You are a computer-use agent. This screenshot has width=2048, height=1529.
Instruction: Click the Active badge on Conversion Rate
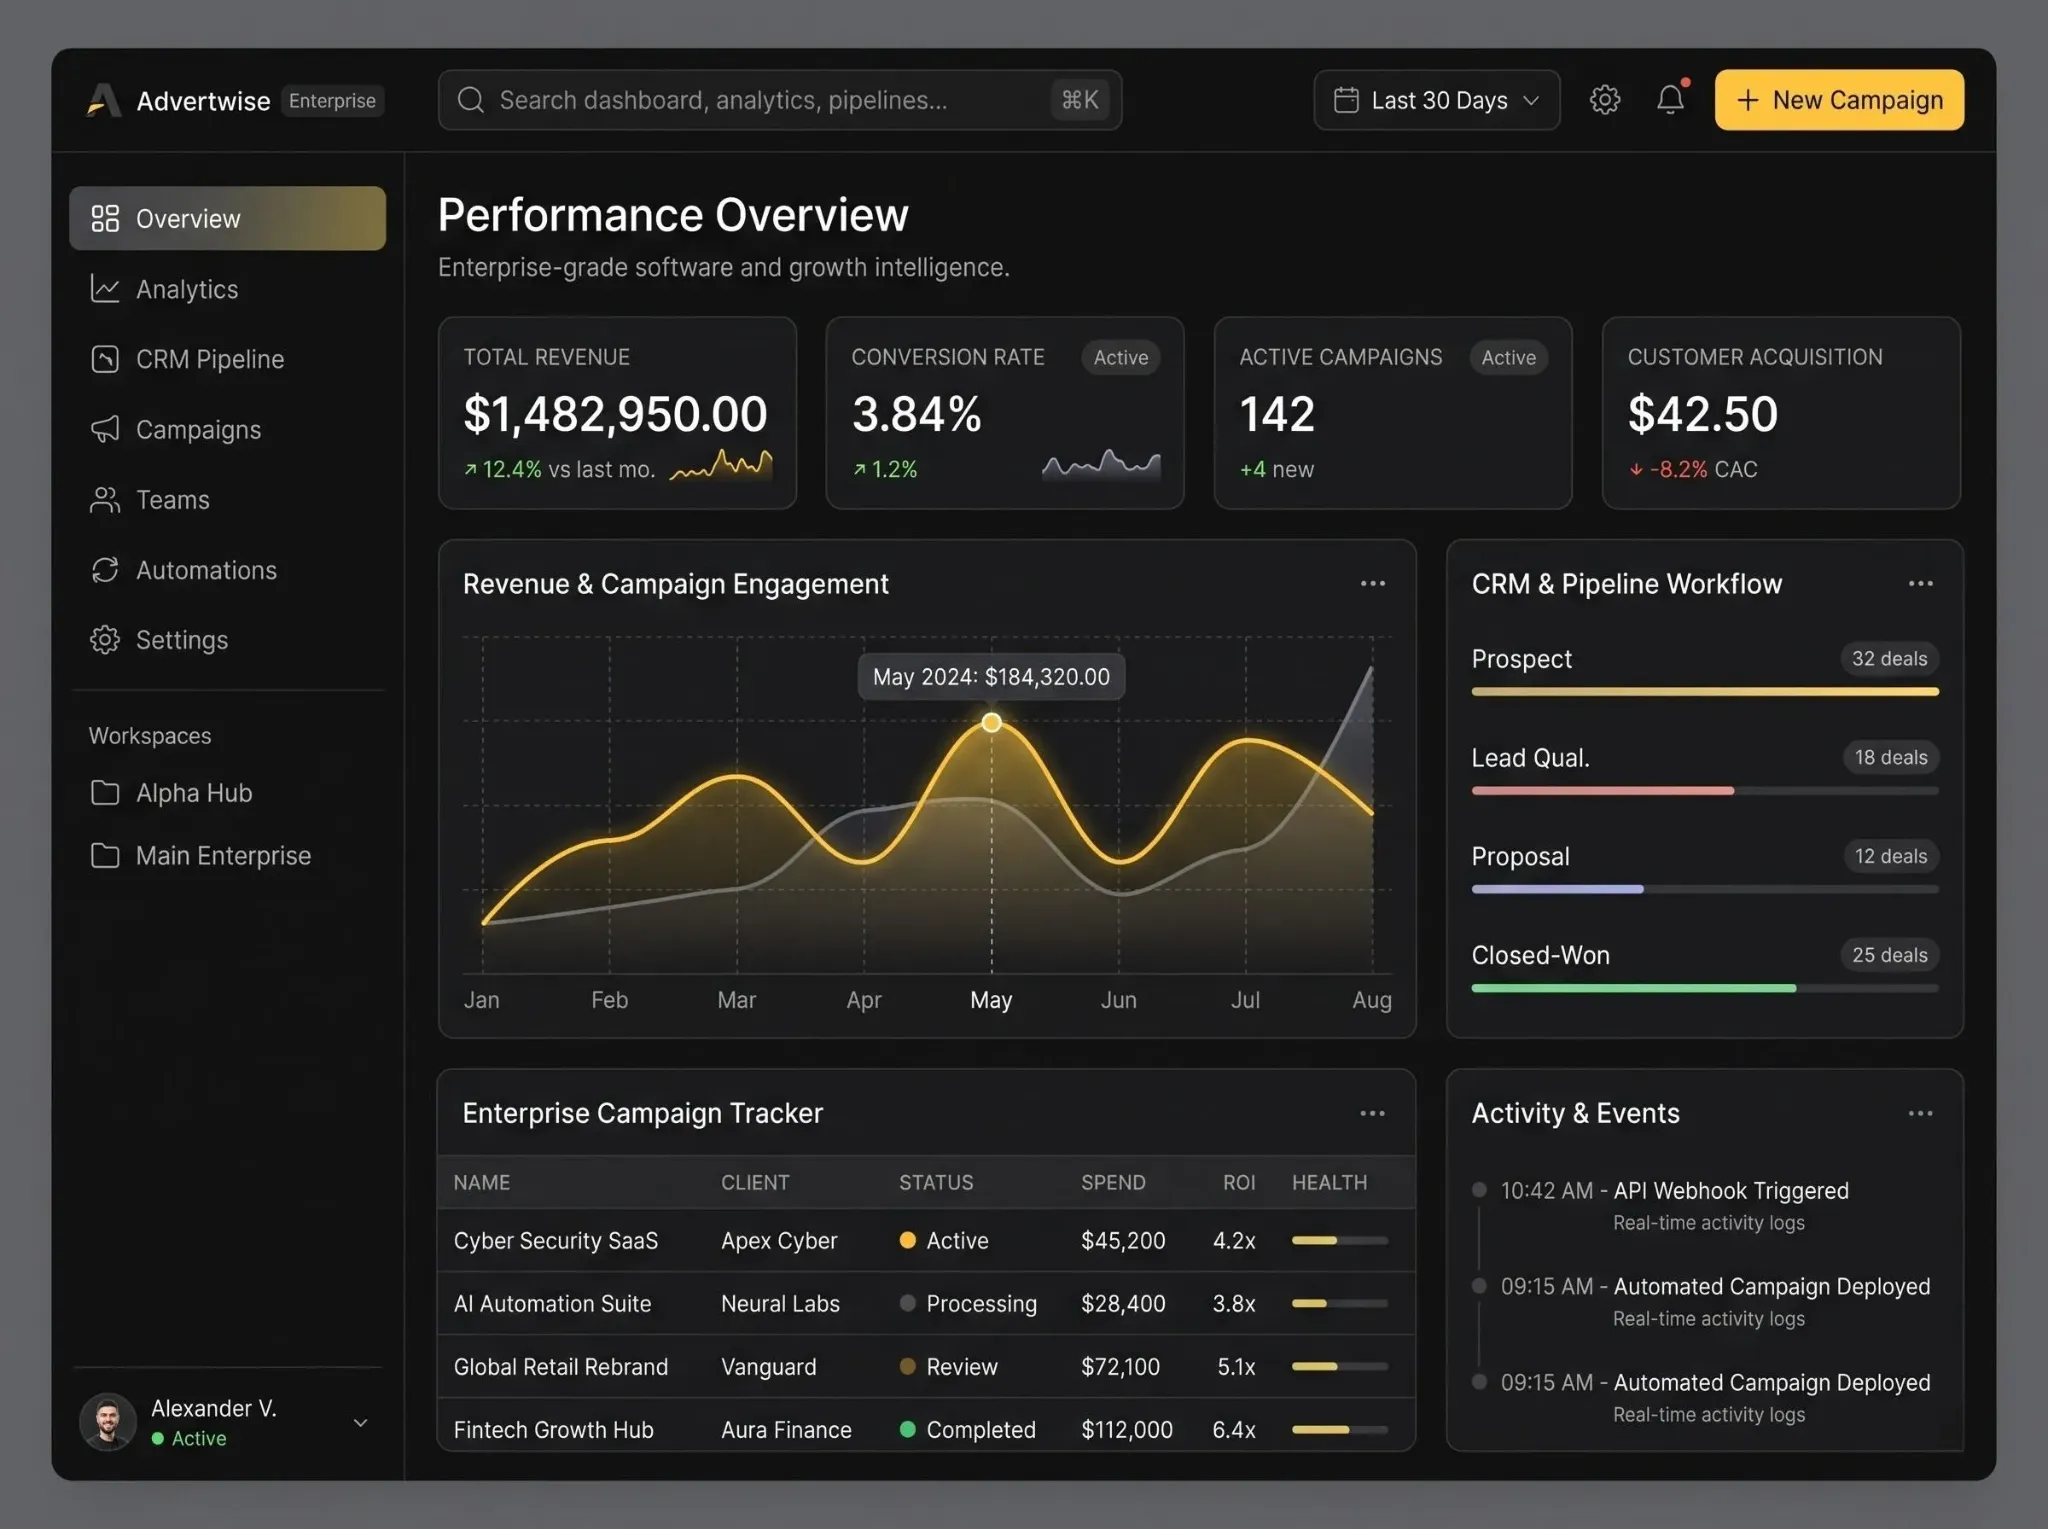1120,358
